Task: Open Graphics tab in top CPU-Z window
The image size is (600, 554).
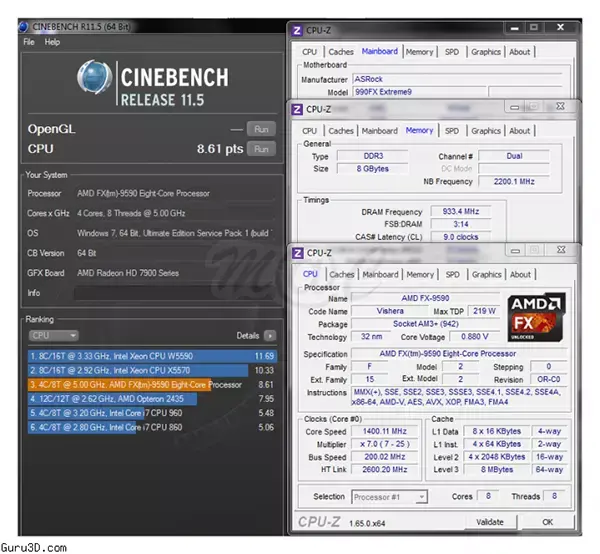Action: (x=486, y=52)
